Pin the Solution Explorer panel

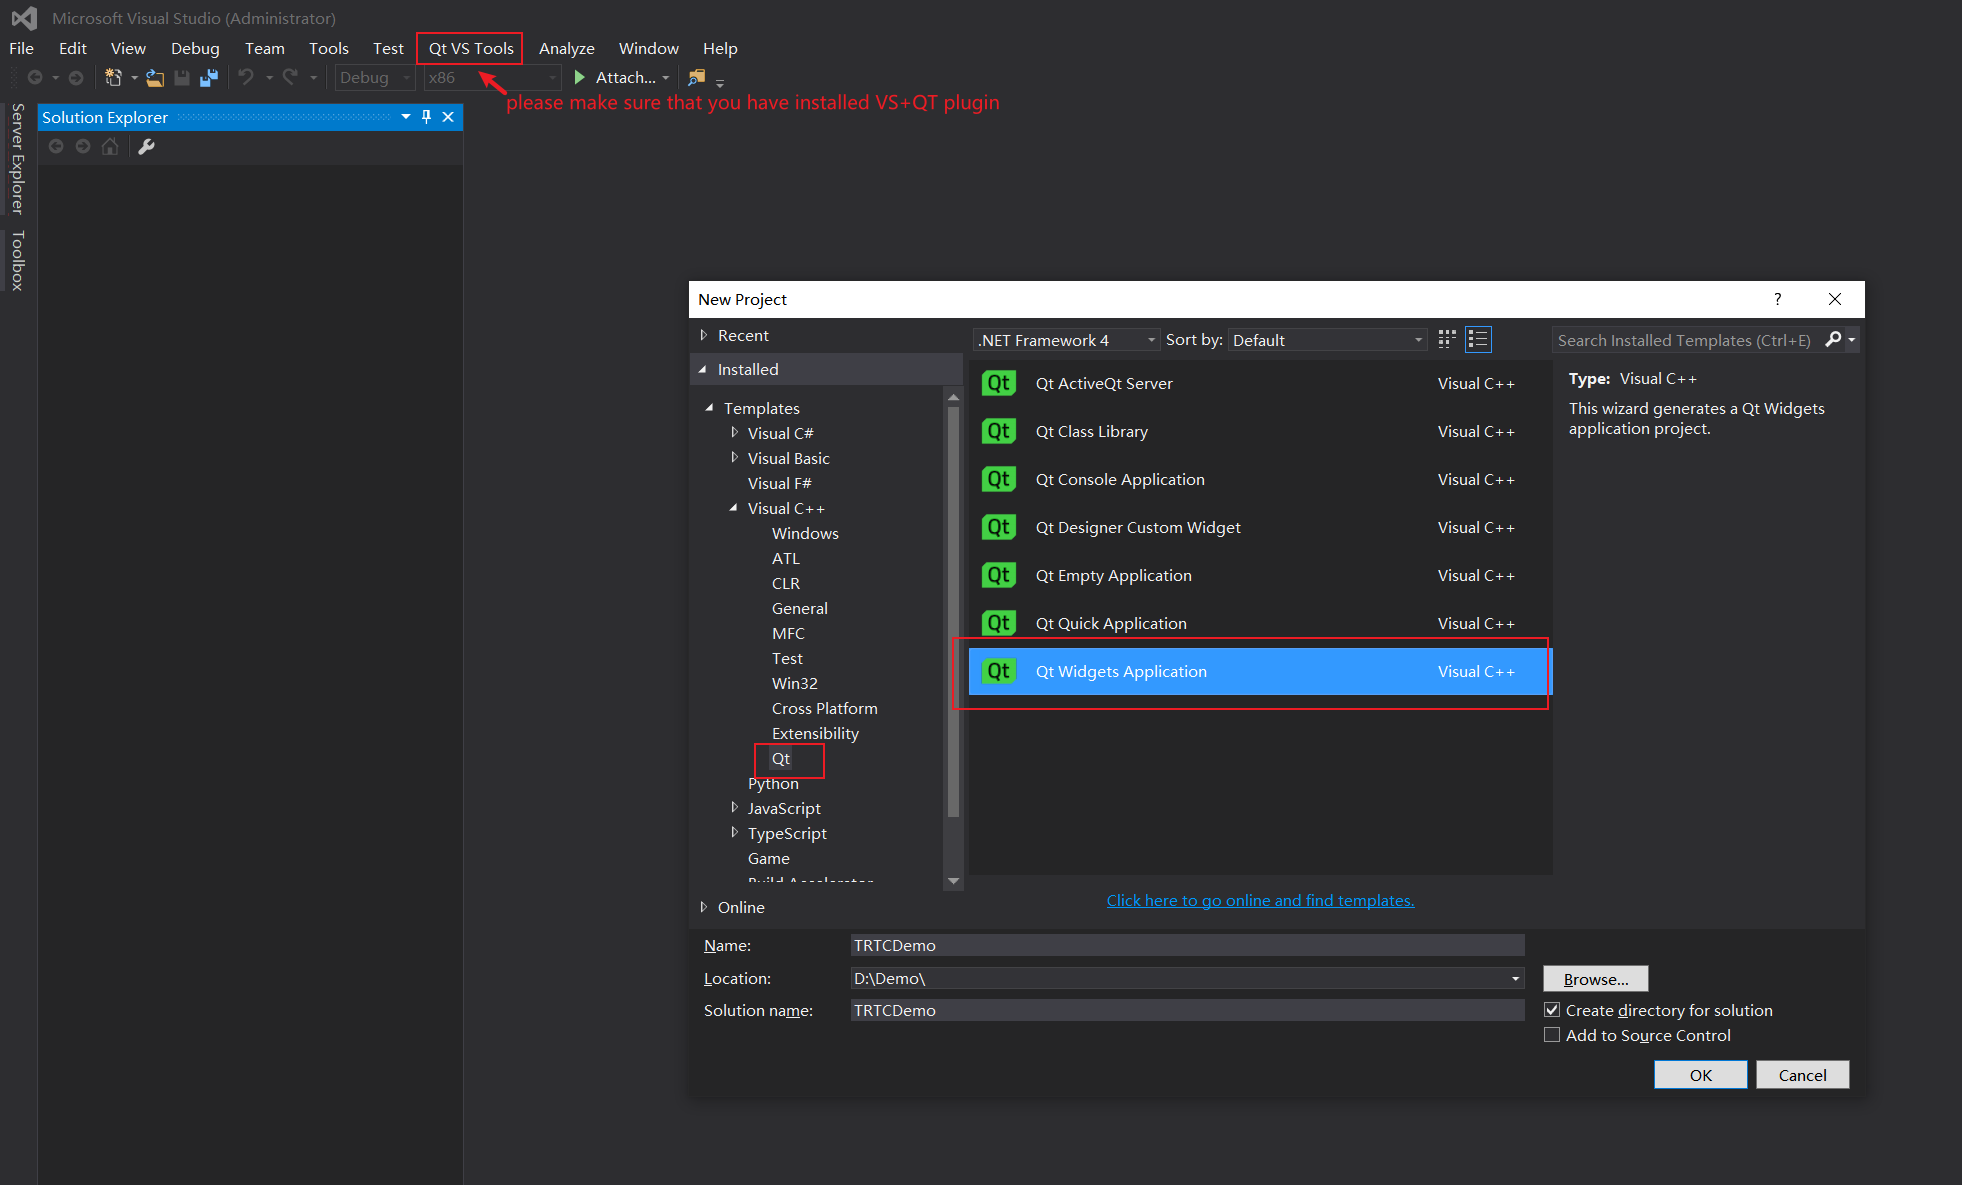tap(427, 117)
